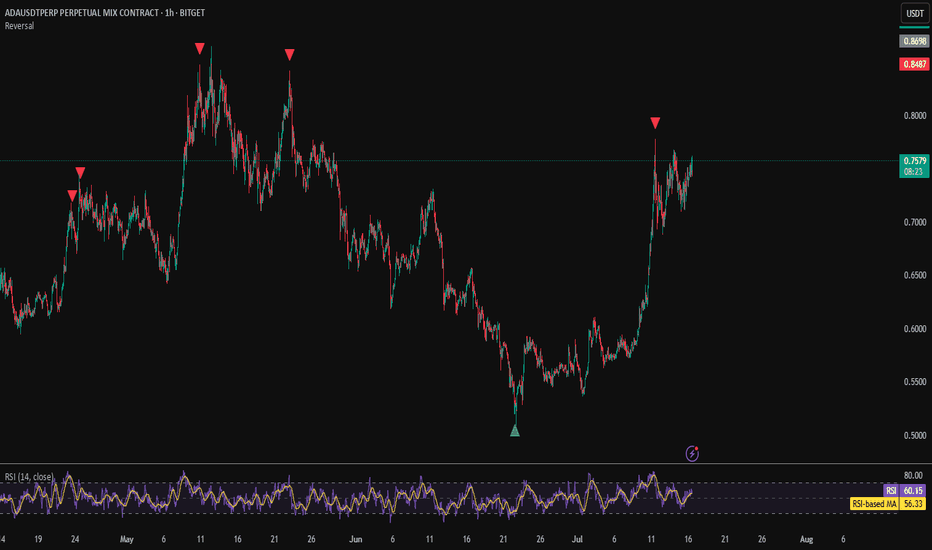Select the lowest red triangle near April 24
The width and height of the screenshot is (932, 550).
[73, 196]
